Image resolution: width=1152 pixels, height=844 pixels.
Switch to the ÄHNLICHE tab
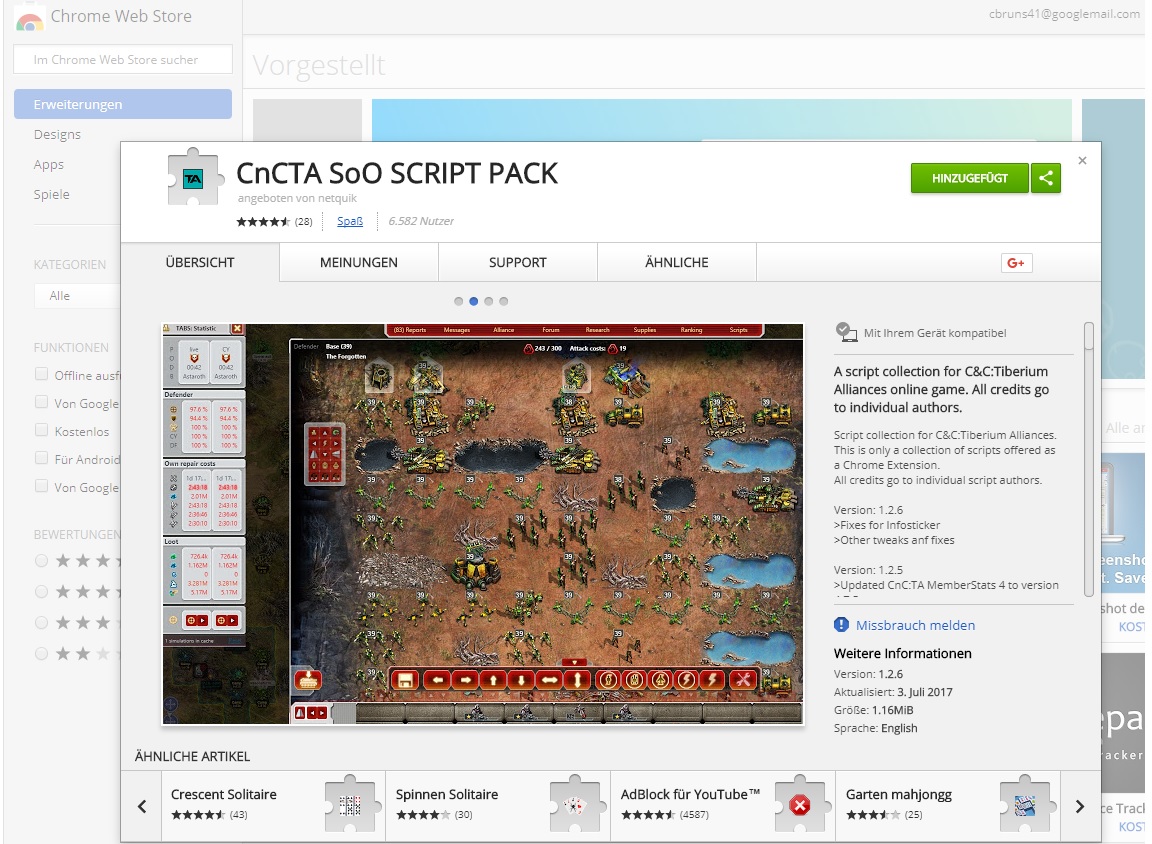pos(677,262)
